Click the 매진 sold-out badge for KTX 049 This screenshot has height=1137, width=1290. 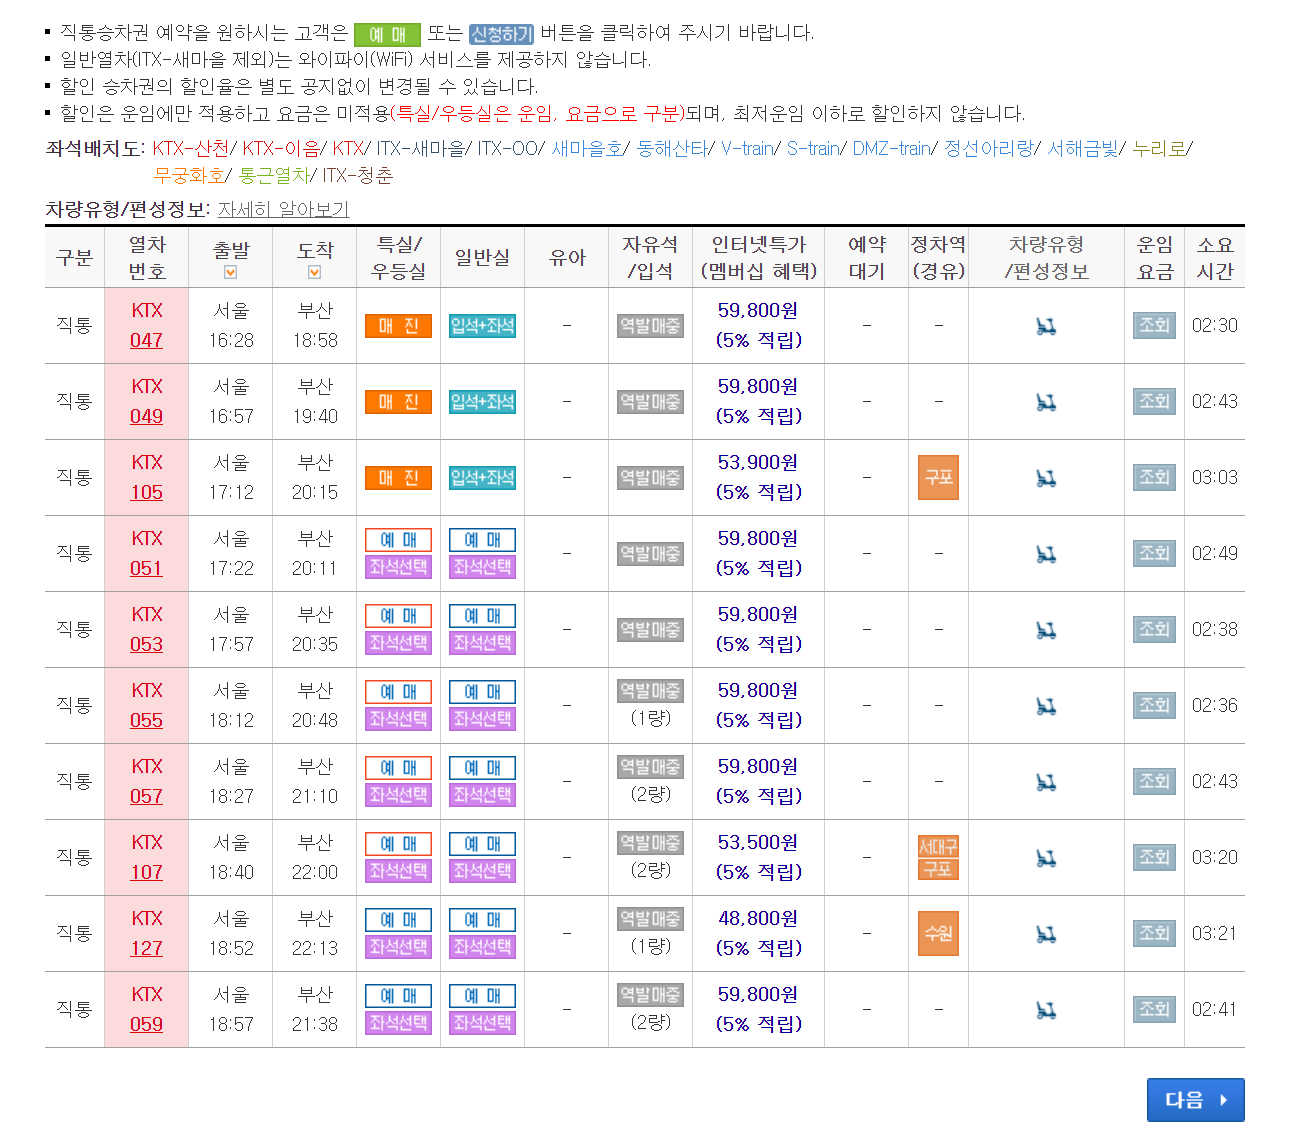(398, 401)
